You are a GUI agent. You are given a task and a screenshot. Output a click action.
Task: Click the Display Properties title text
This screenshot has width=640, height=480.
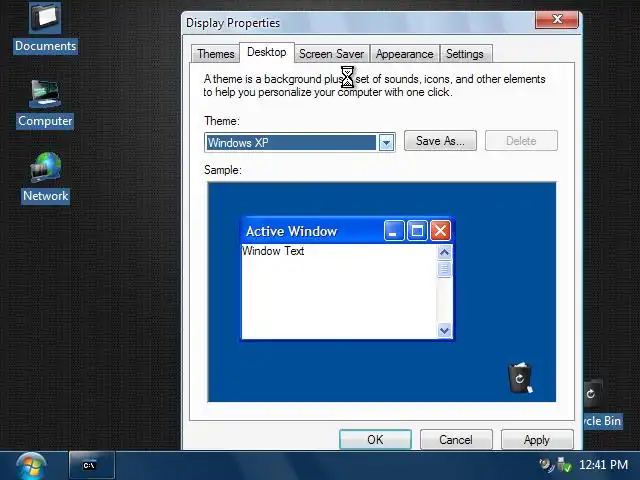coord(233,23)
